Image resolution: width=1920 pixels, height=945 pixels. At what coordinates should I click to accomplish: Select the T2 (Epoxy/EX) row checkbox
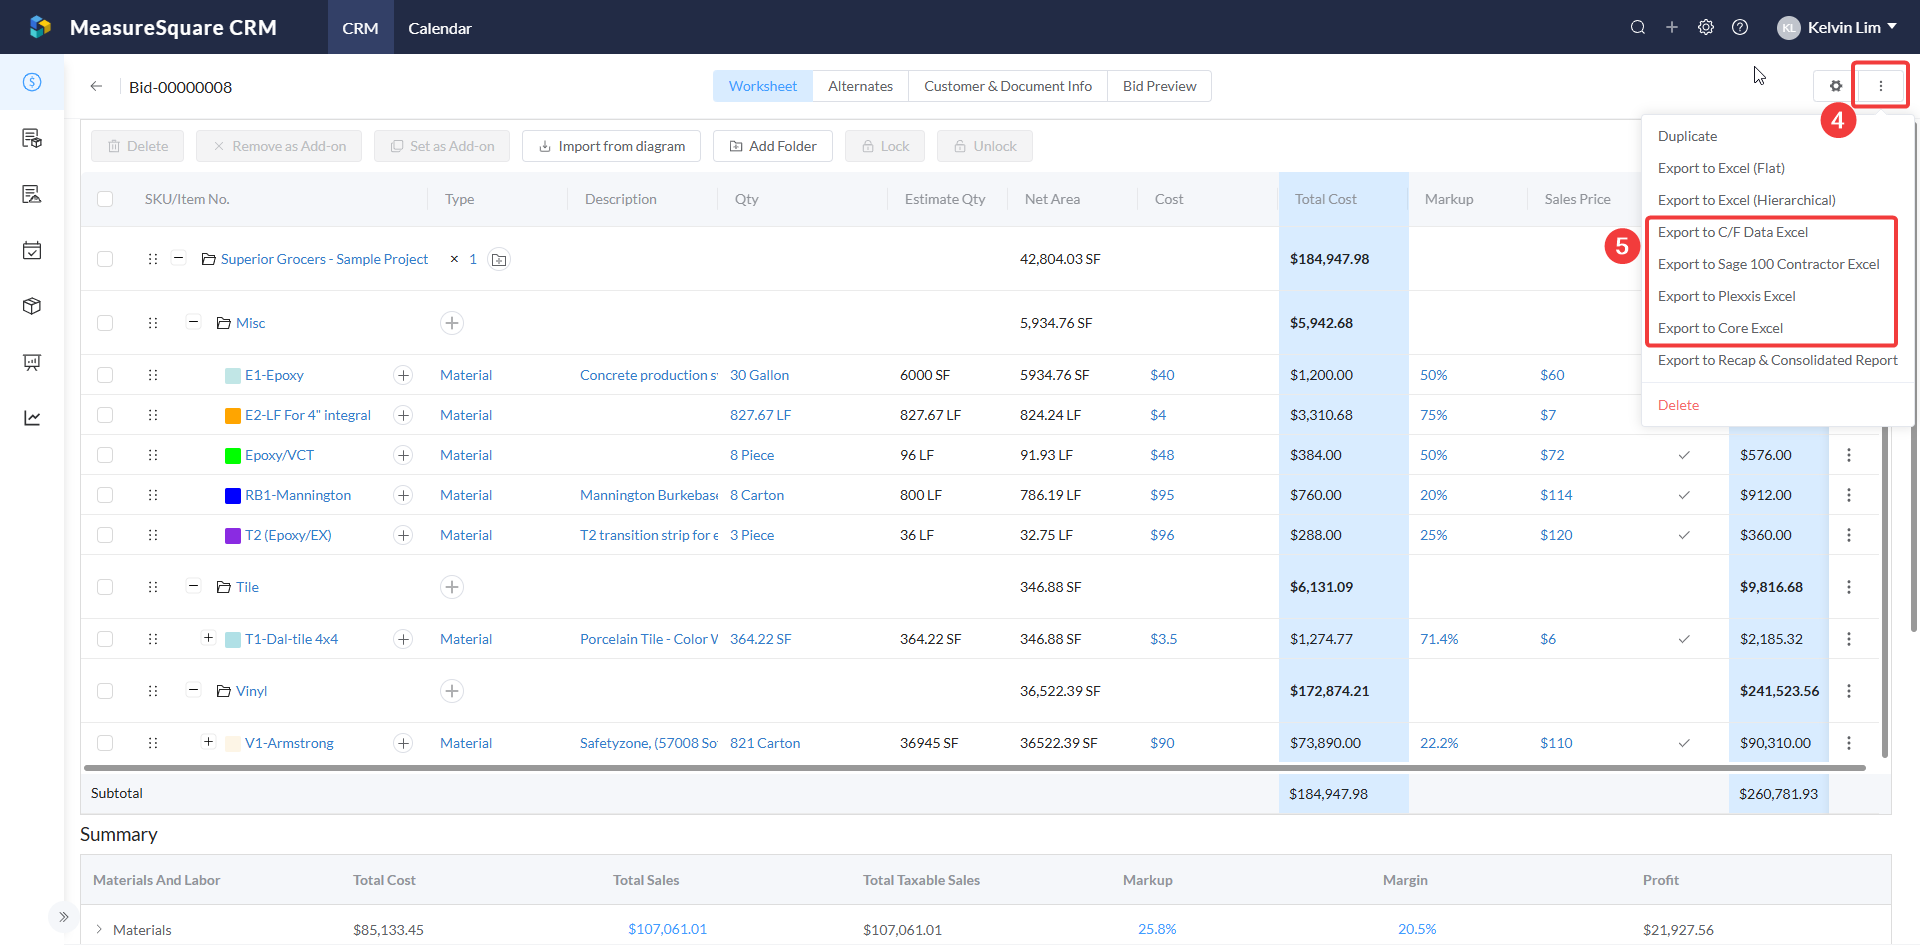coord(105,535)
